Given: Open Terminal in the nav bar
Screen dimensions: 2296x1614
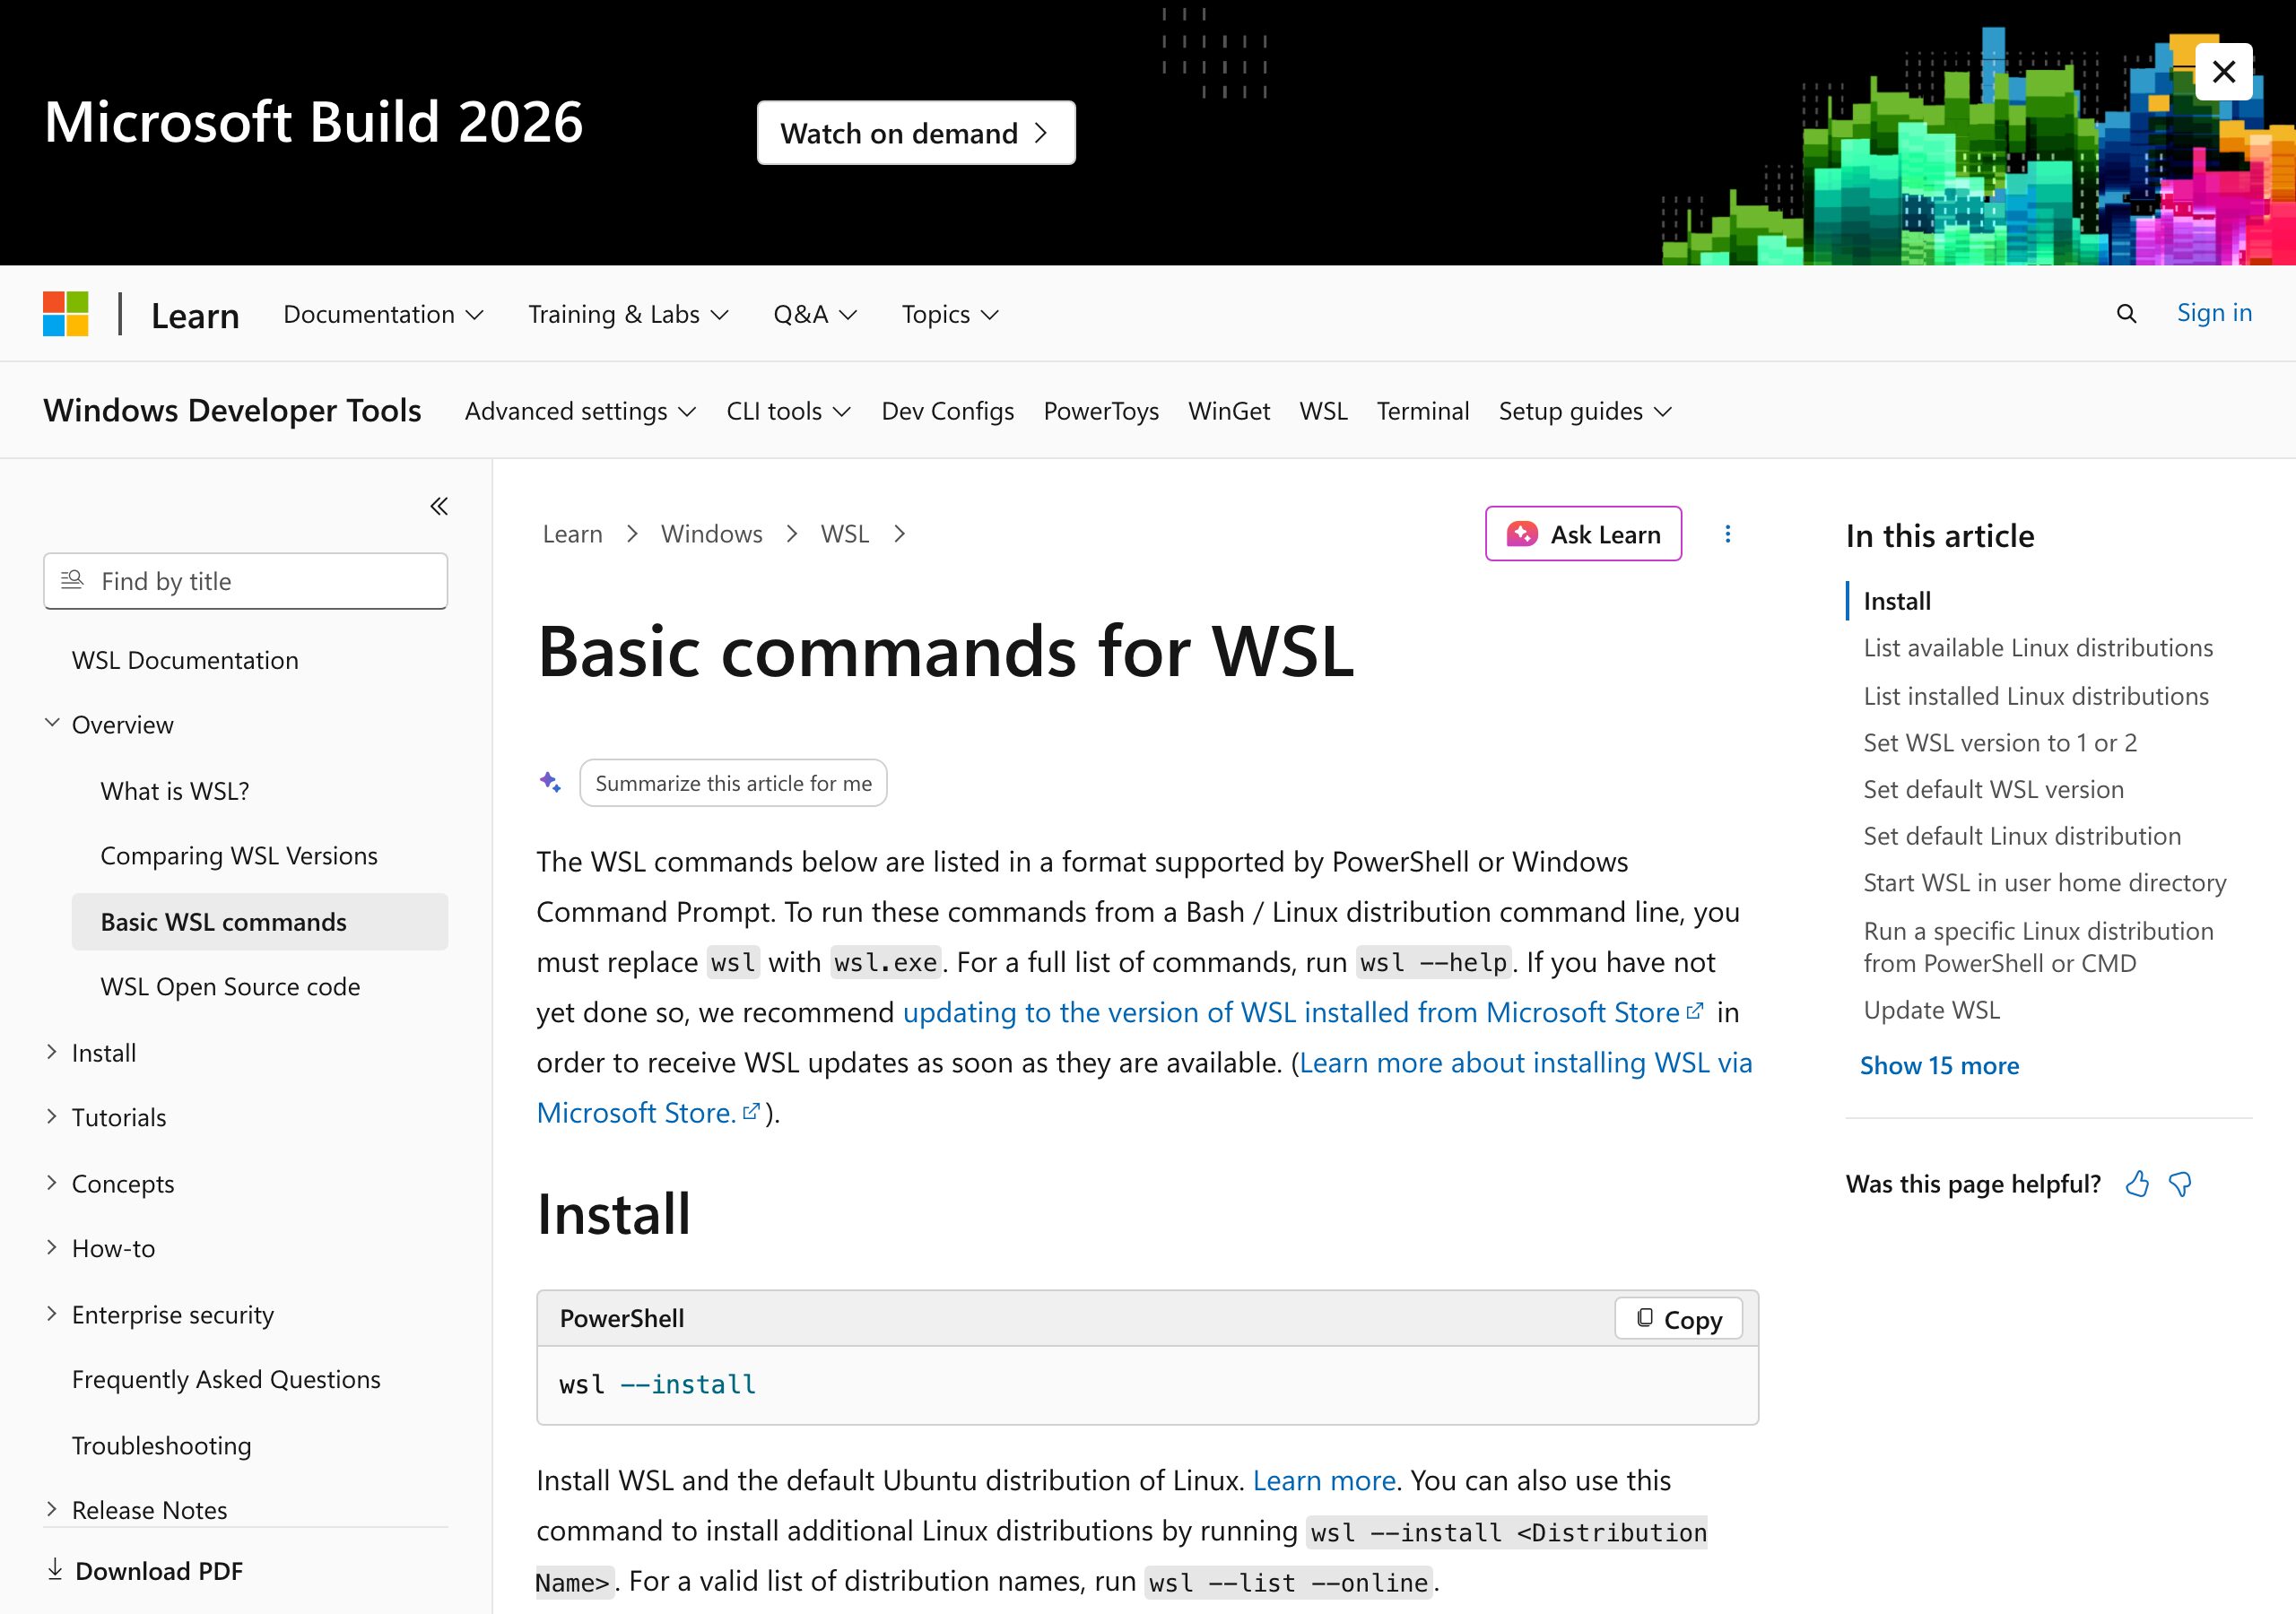Looking at the screenshot, I should coord(1422,411).
